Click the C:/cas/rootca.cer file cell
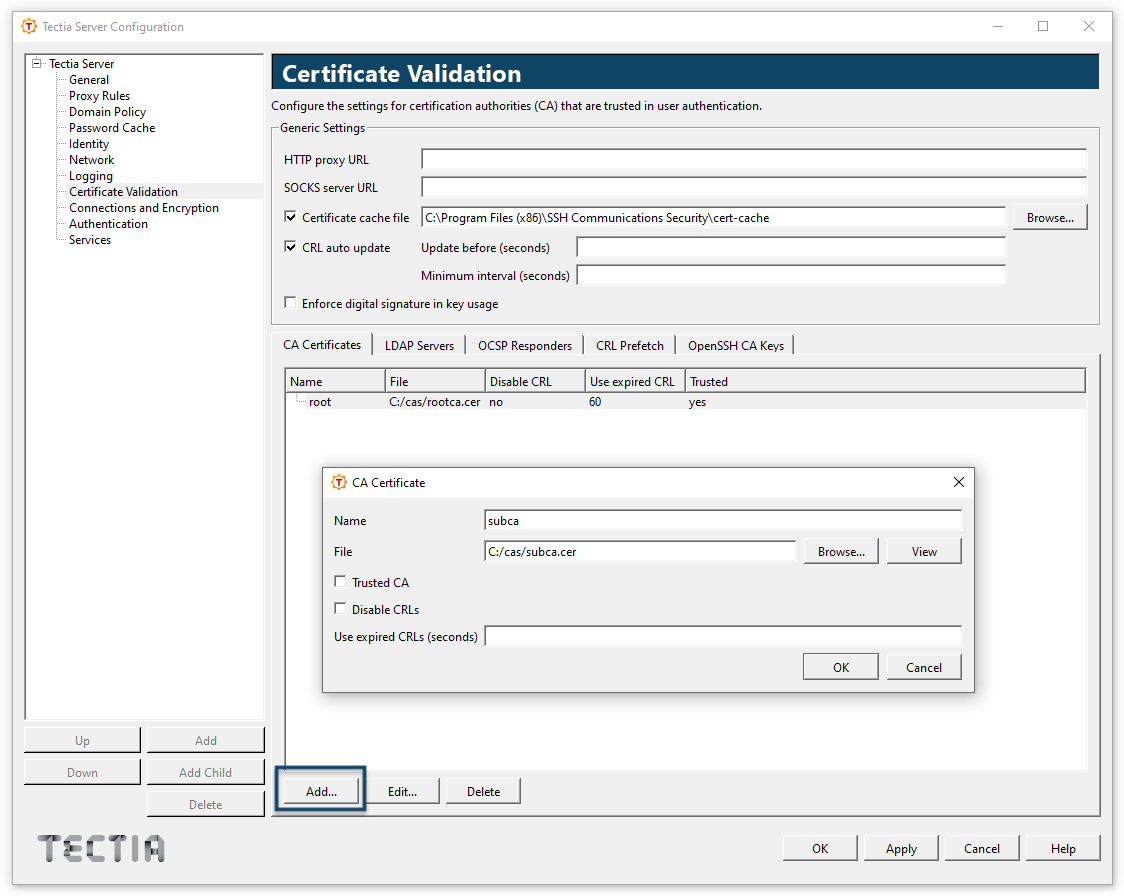Viewport: 1124px width, 896px height. (x=434, y=401)
